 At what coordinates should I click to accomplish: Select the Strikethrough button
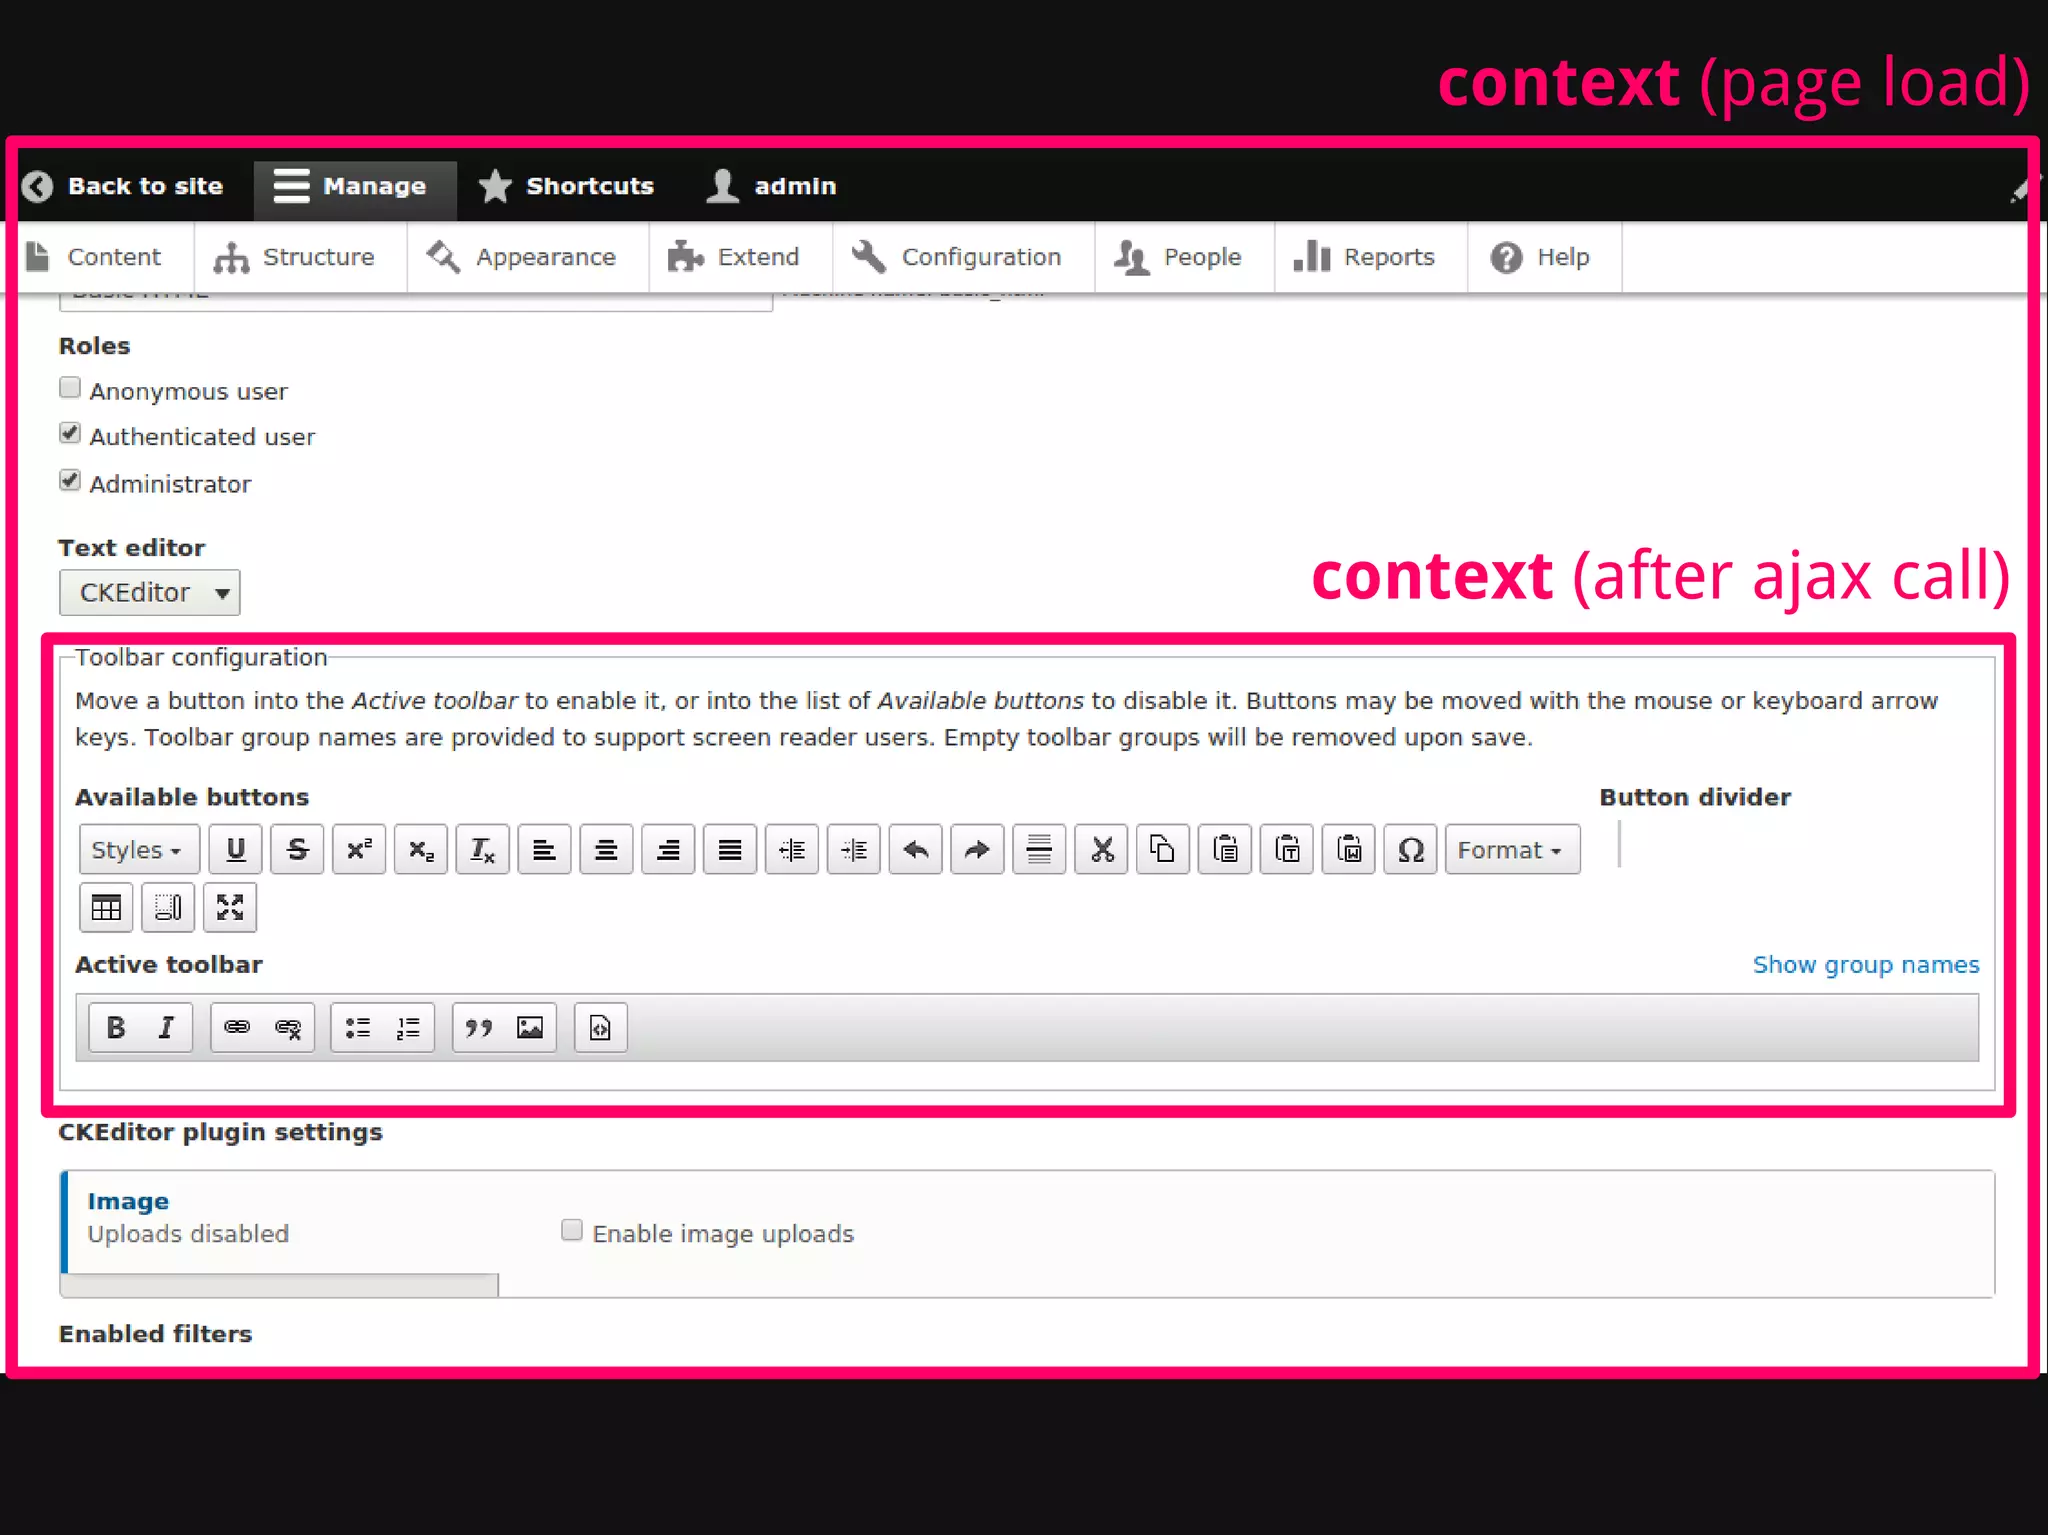[297, 849]
